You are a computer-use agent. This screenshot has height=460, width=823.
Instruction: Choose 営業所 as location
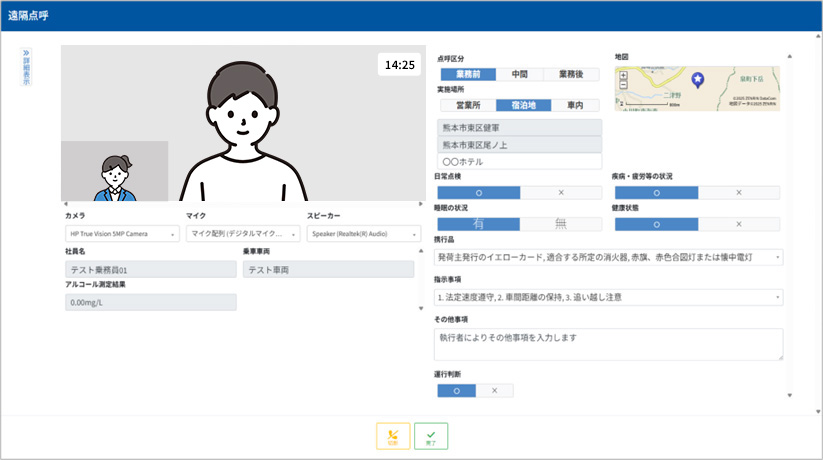point(468,105)
